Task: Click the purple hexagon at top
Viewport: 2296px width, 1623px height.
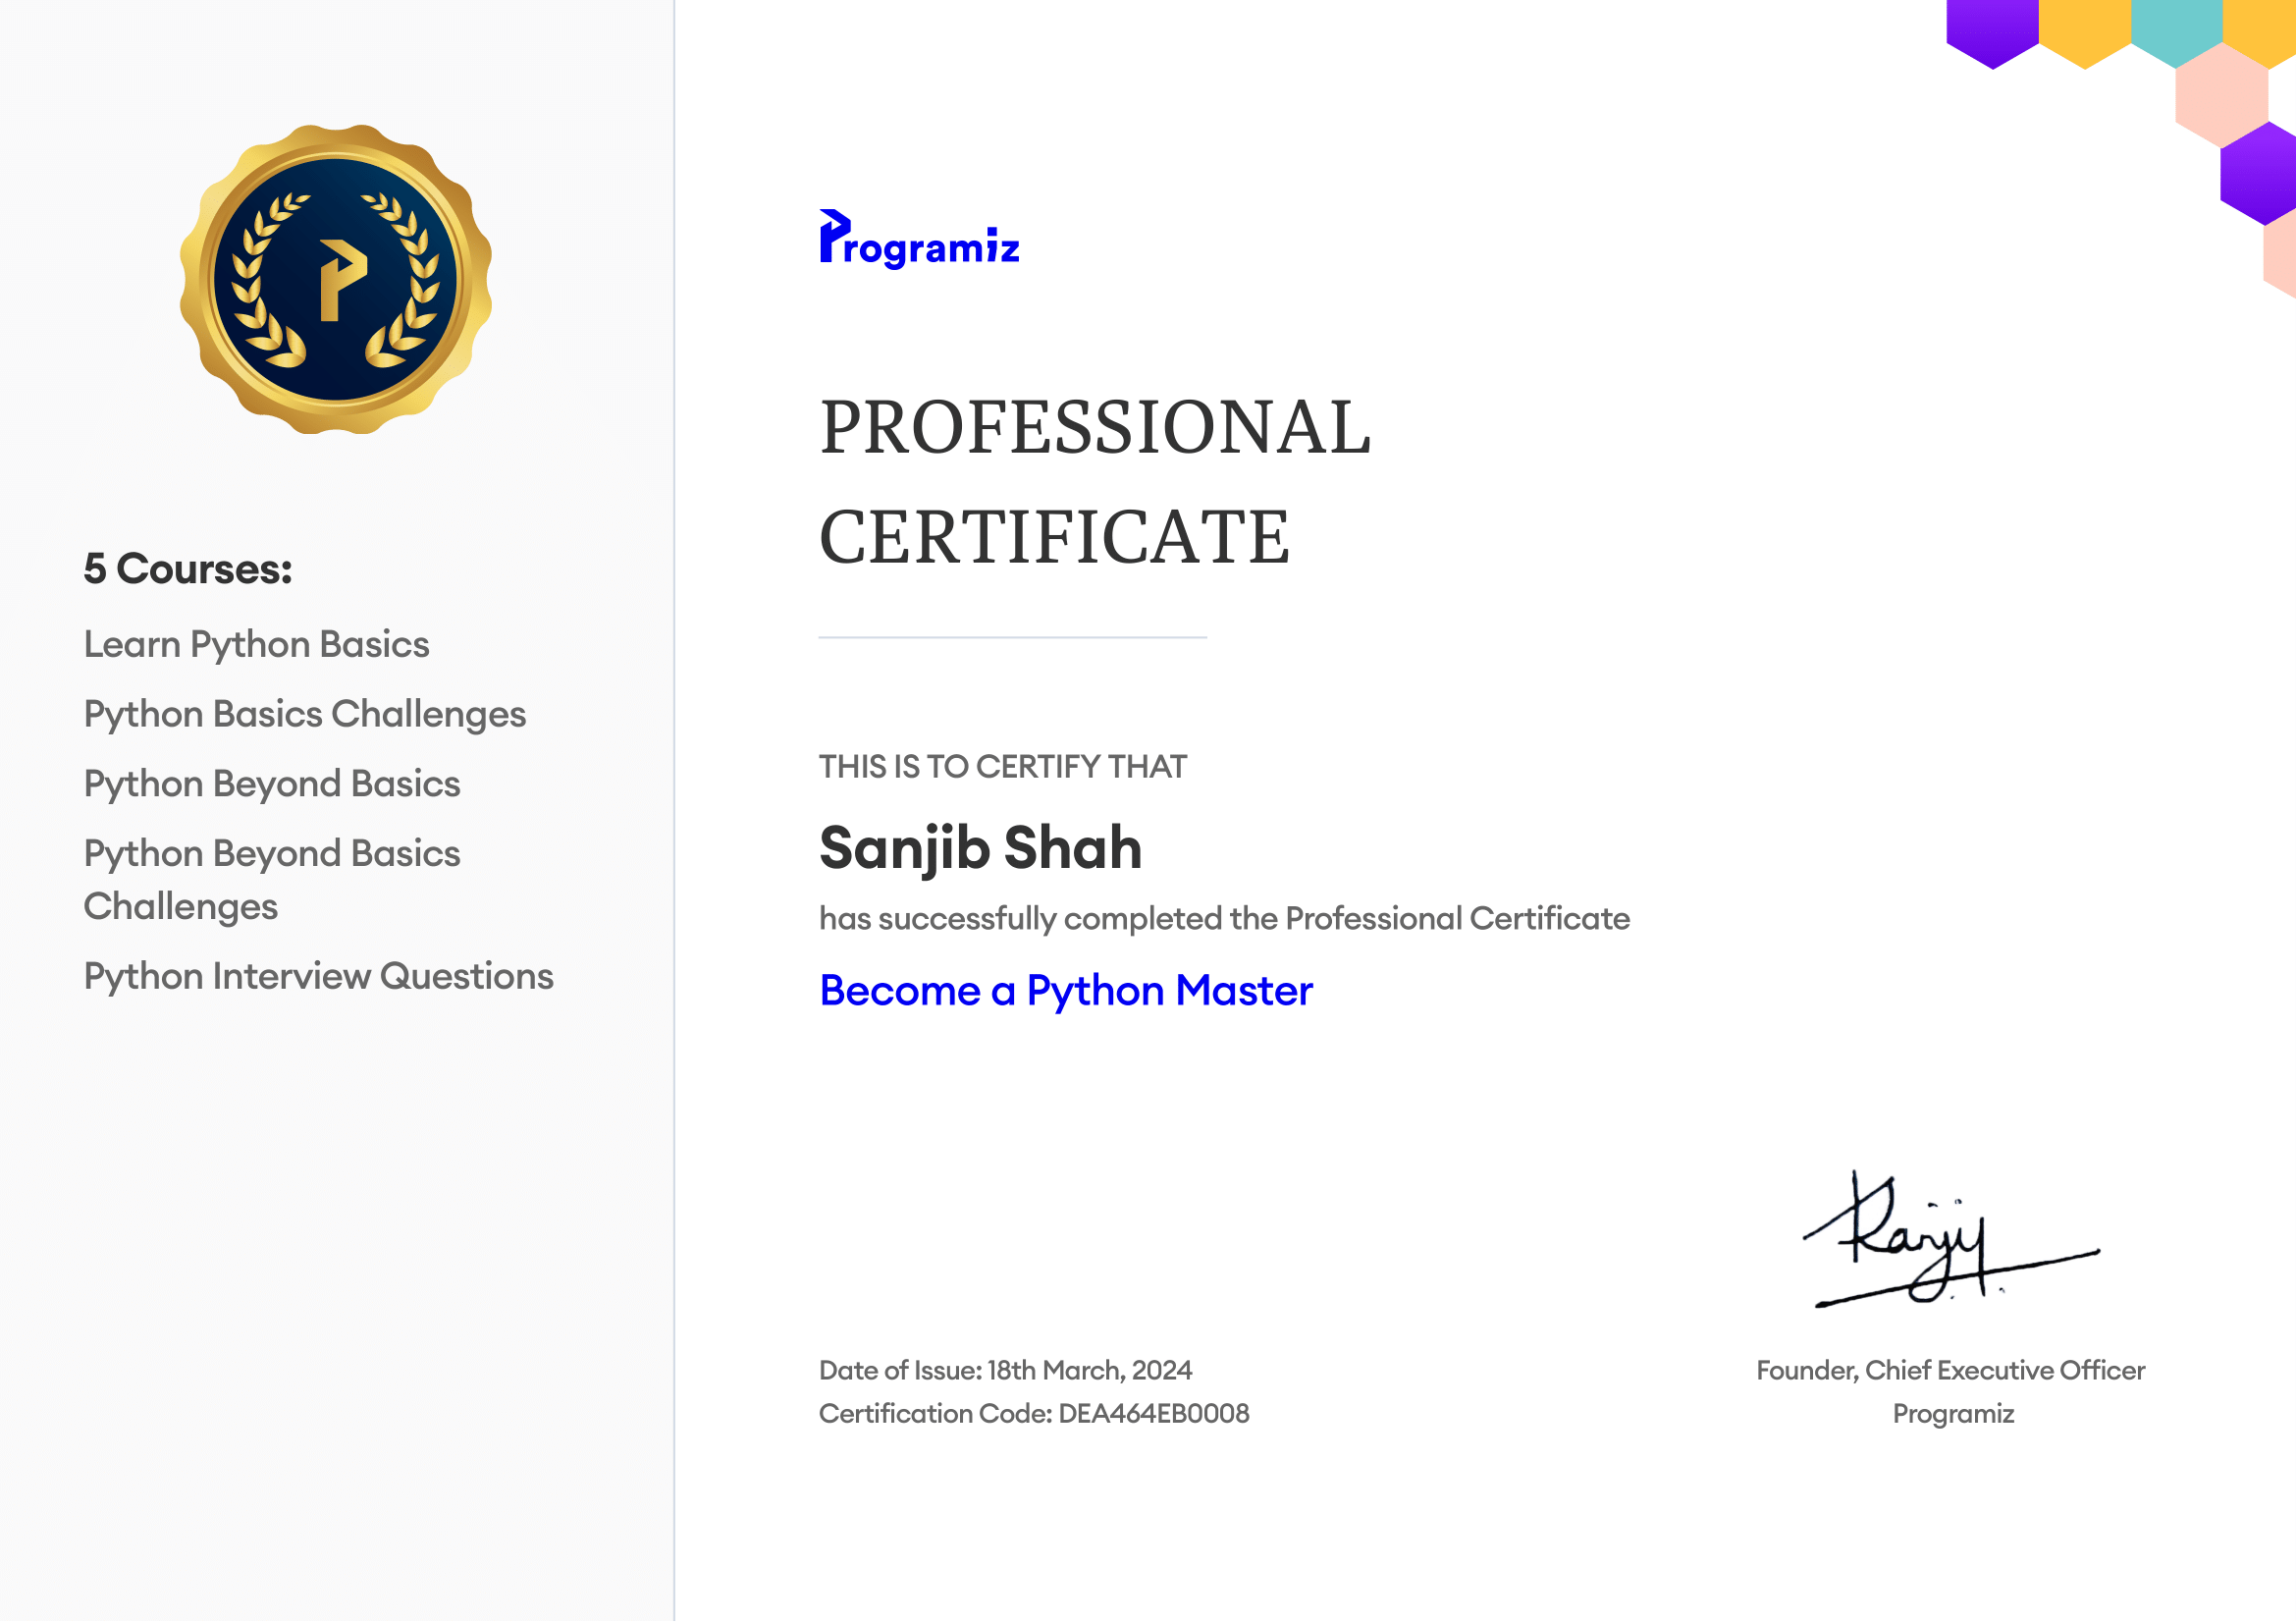Action: (x=1991, y=27)
